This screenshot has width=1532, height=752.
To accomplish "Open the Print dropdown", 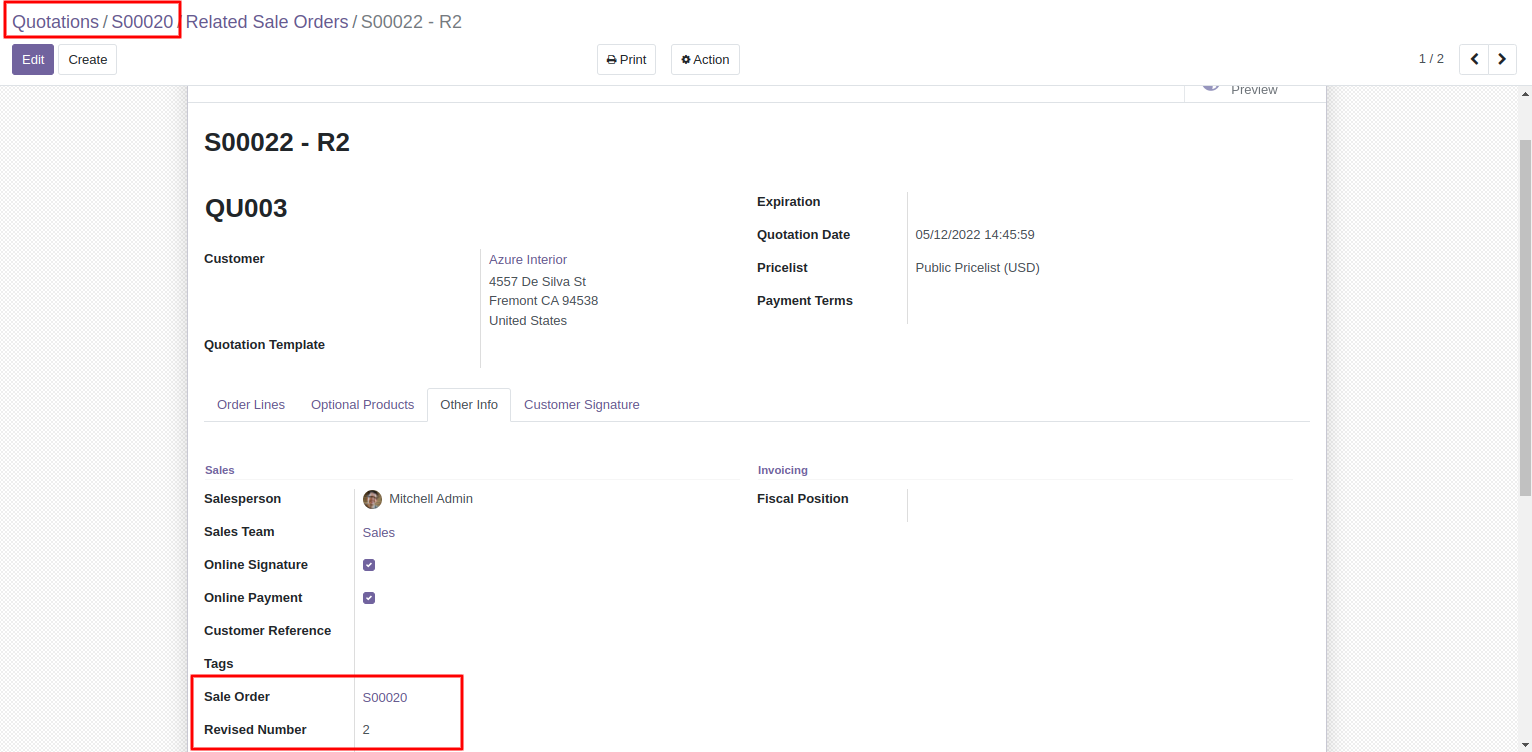I will 627,59.
